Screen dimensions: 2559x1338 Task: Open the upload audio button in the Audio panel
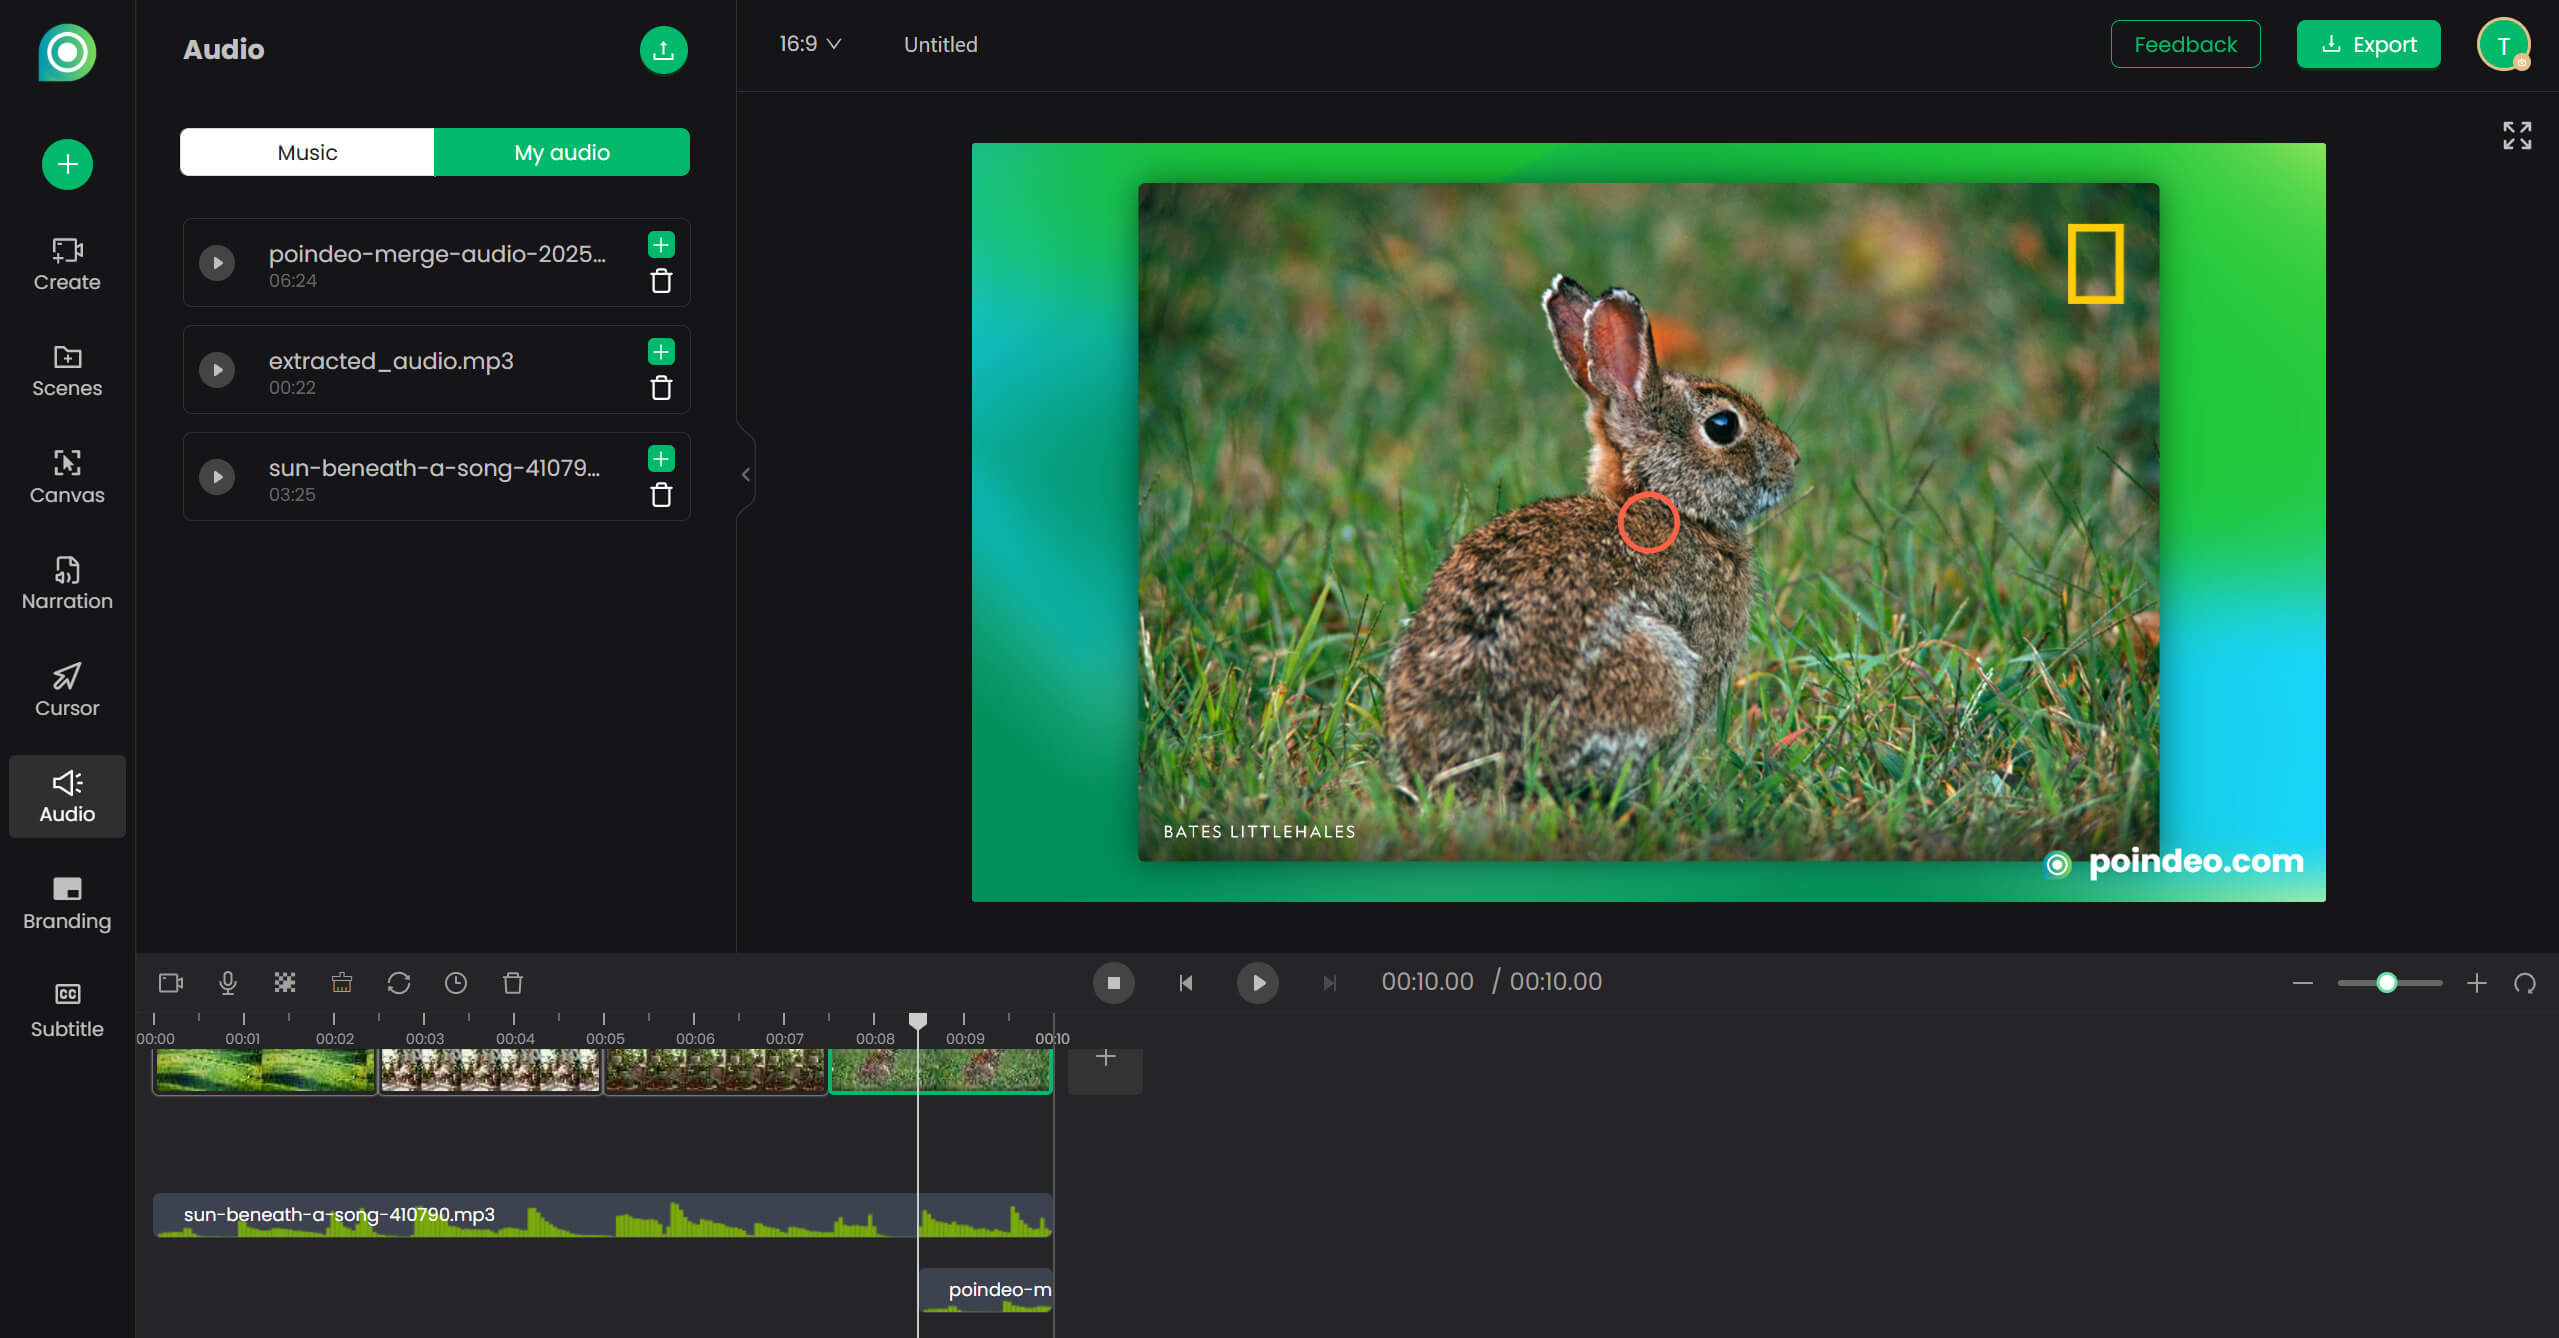pos(663,49)
